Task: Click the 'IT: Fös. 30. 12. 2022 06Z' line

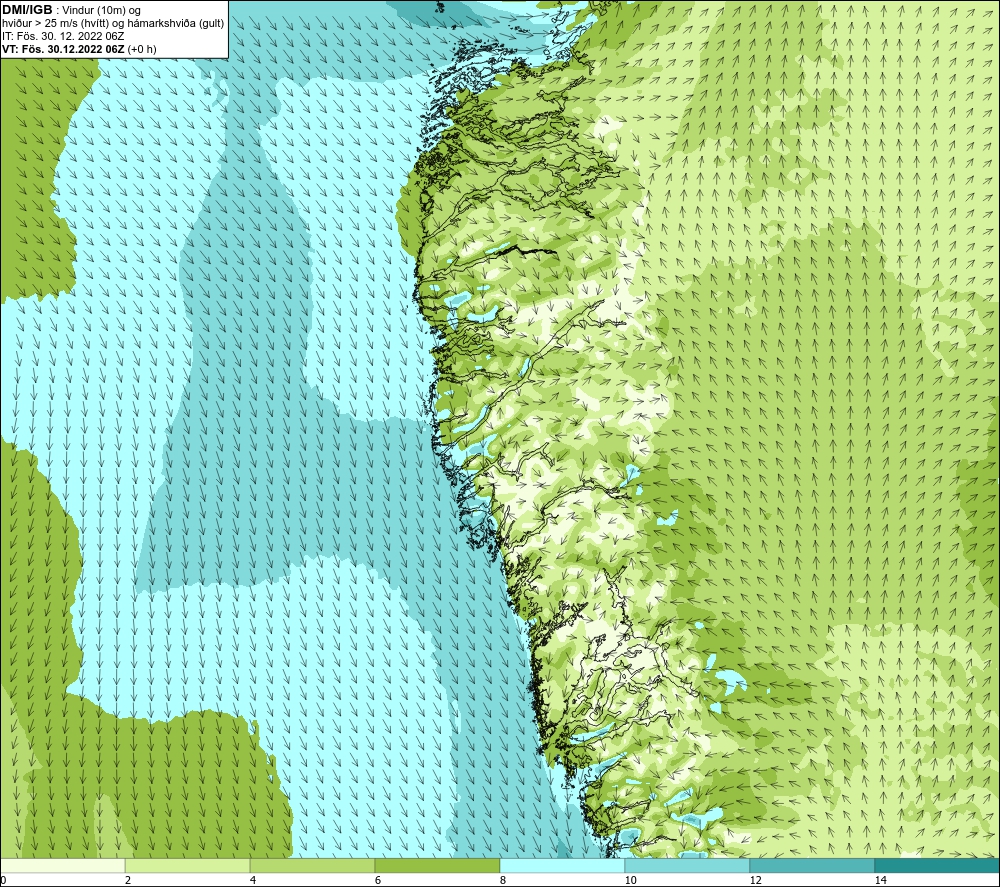Action: click(63, 36)
